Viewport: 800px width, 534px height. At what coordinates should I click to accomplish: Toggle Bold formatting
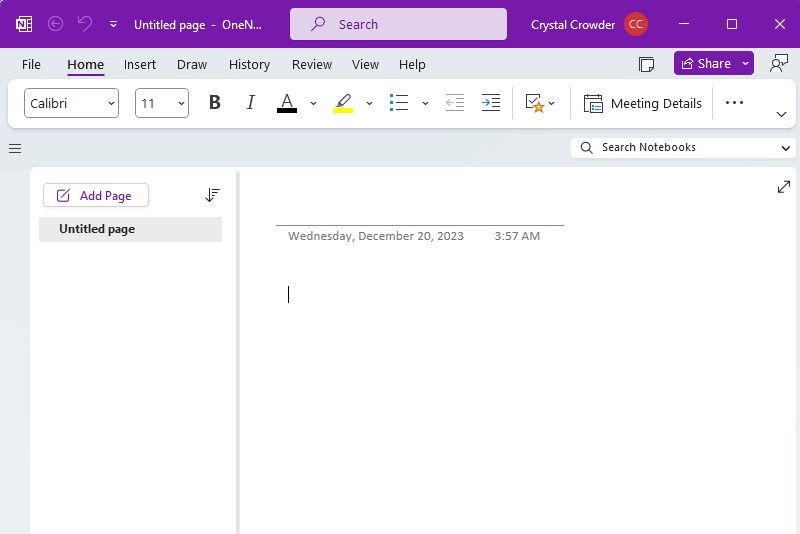tap(215, 103)
